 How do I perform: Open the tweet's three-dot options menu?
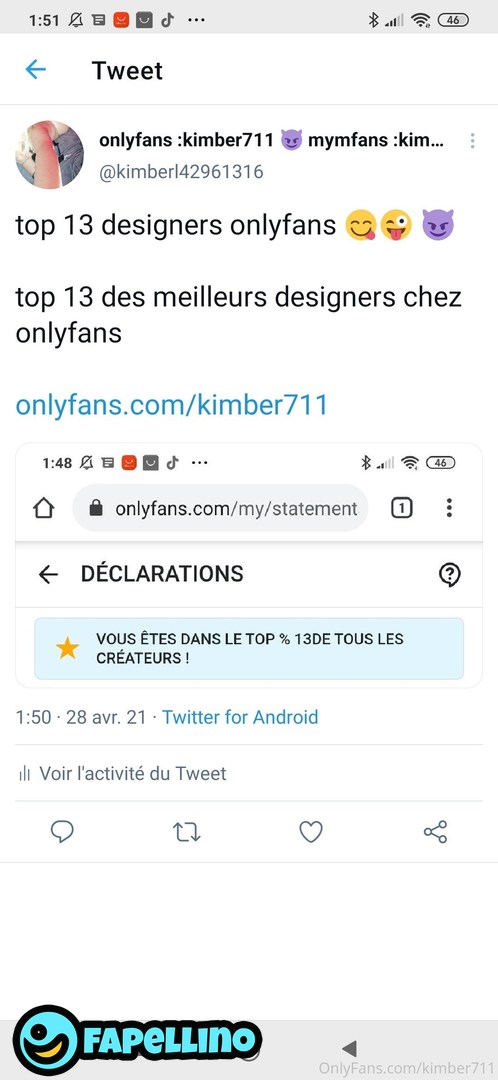473,141
